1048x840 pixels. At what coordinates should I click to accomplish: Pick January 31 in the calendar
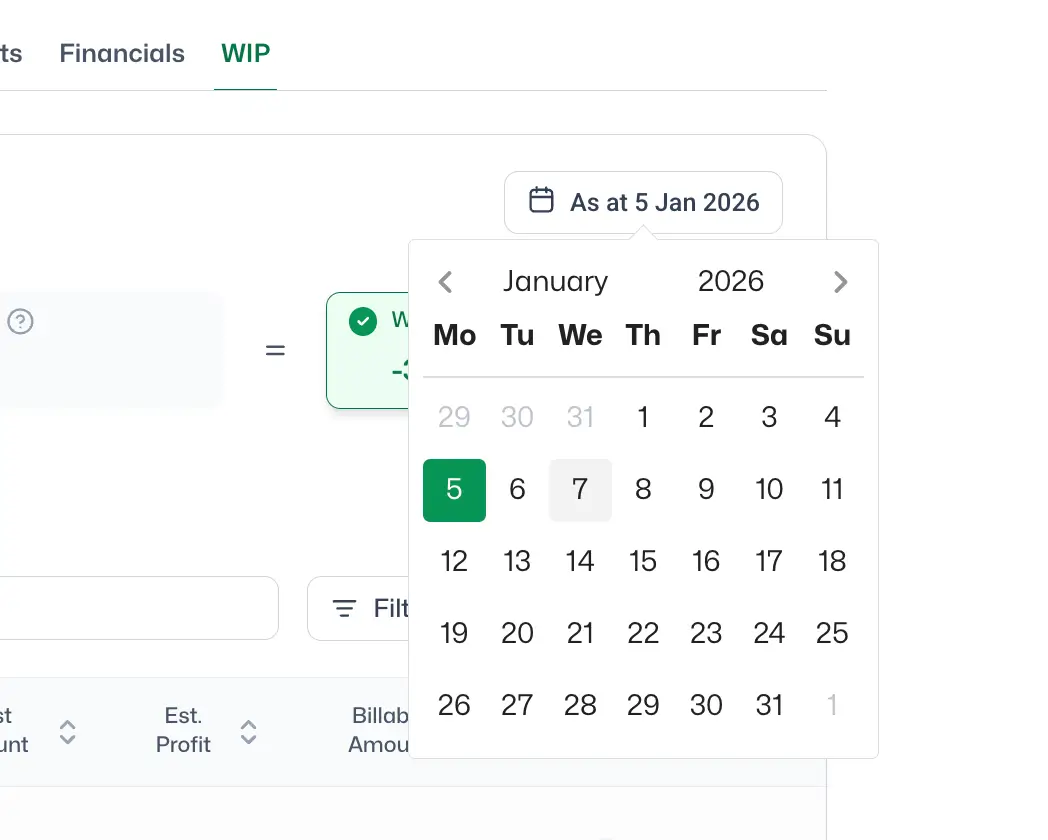769,705
